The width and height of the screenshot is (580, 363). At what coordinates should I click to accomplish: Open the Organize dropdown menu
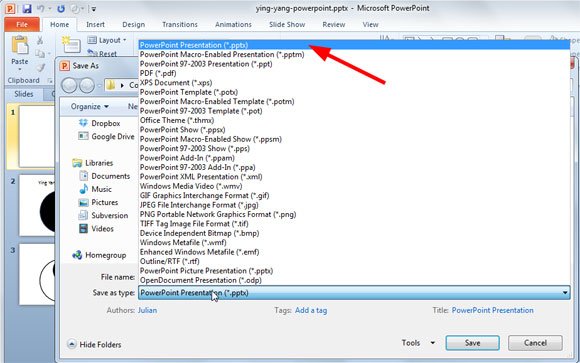[90, 107]
